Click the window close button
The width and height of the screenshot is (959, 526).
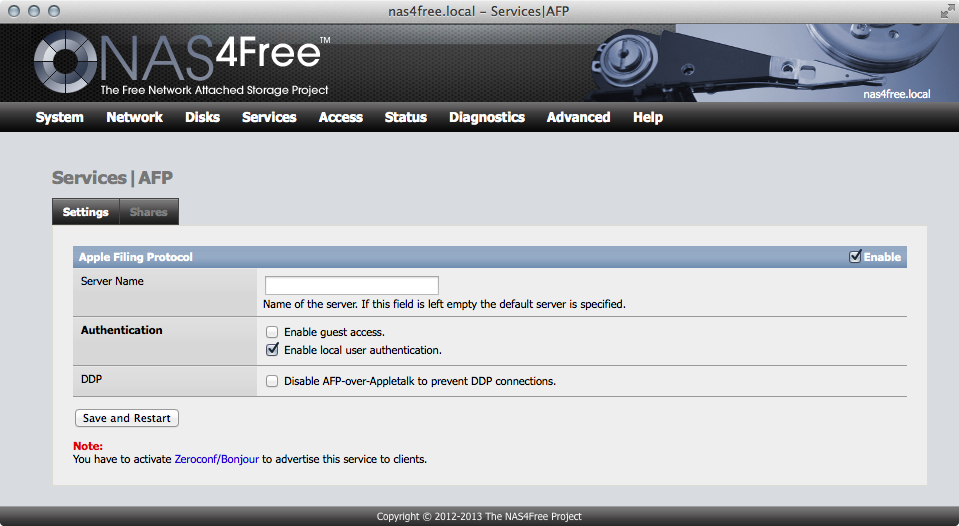[x=14, y=11]
